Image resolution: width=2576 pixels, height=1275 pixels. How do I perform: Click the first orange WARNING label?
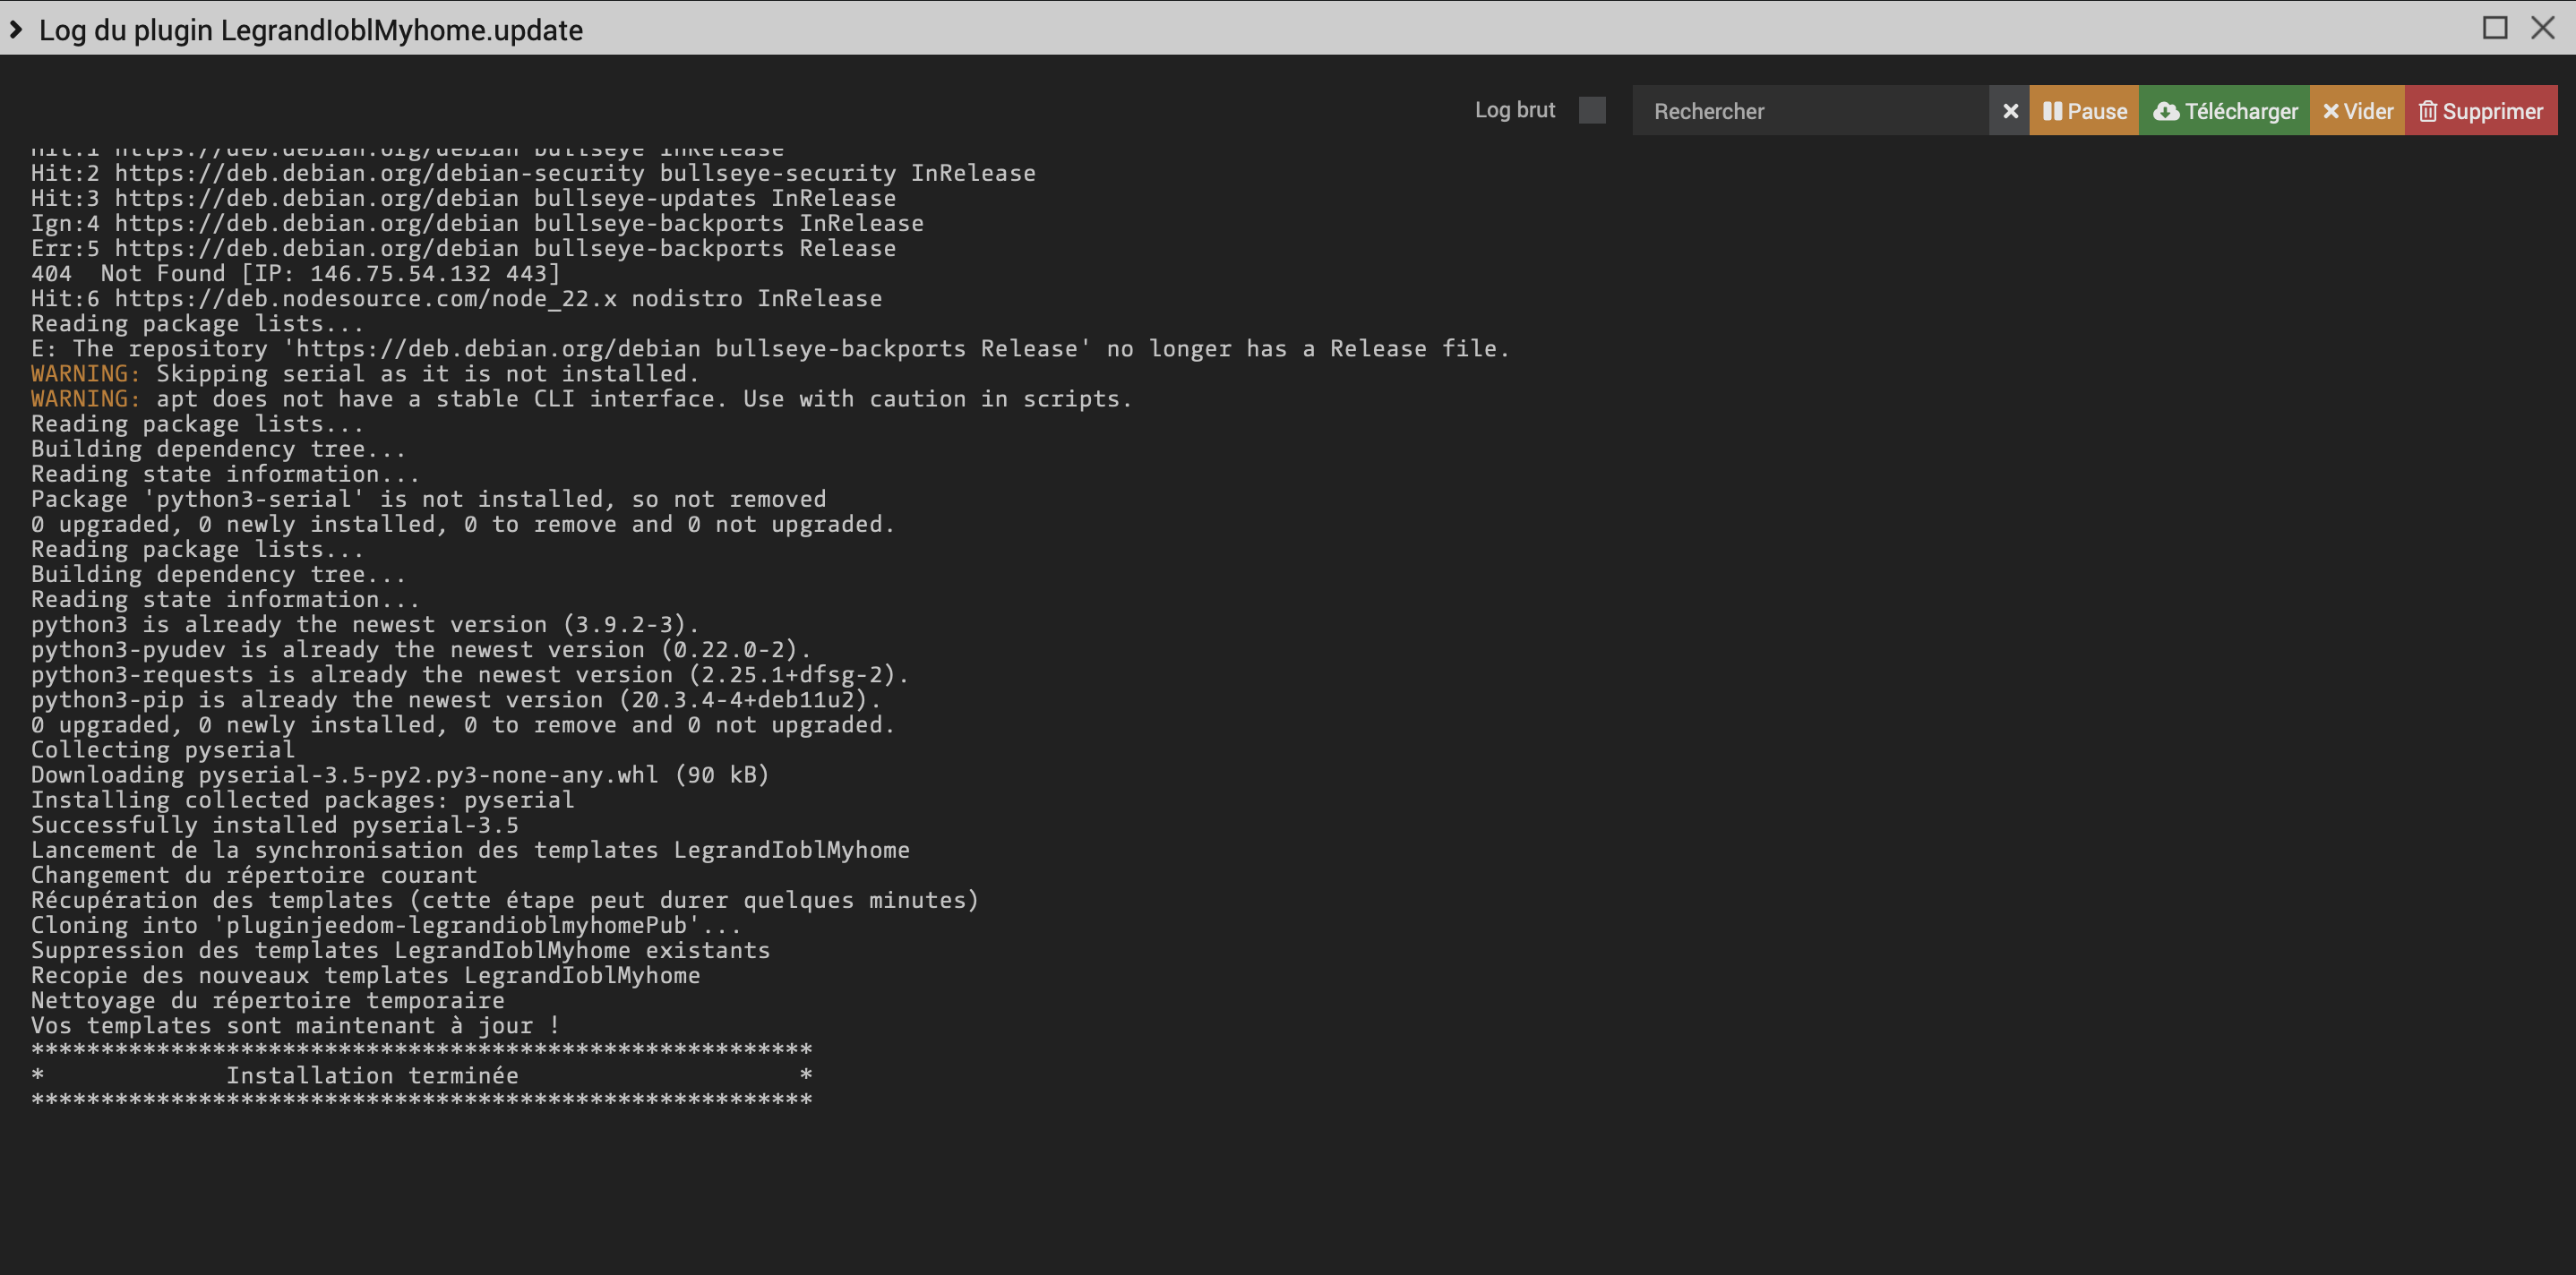[x=86, y=374]
